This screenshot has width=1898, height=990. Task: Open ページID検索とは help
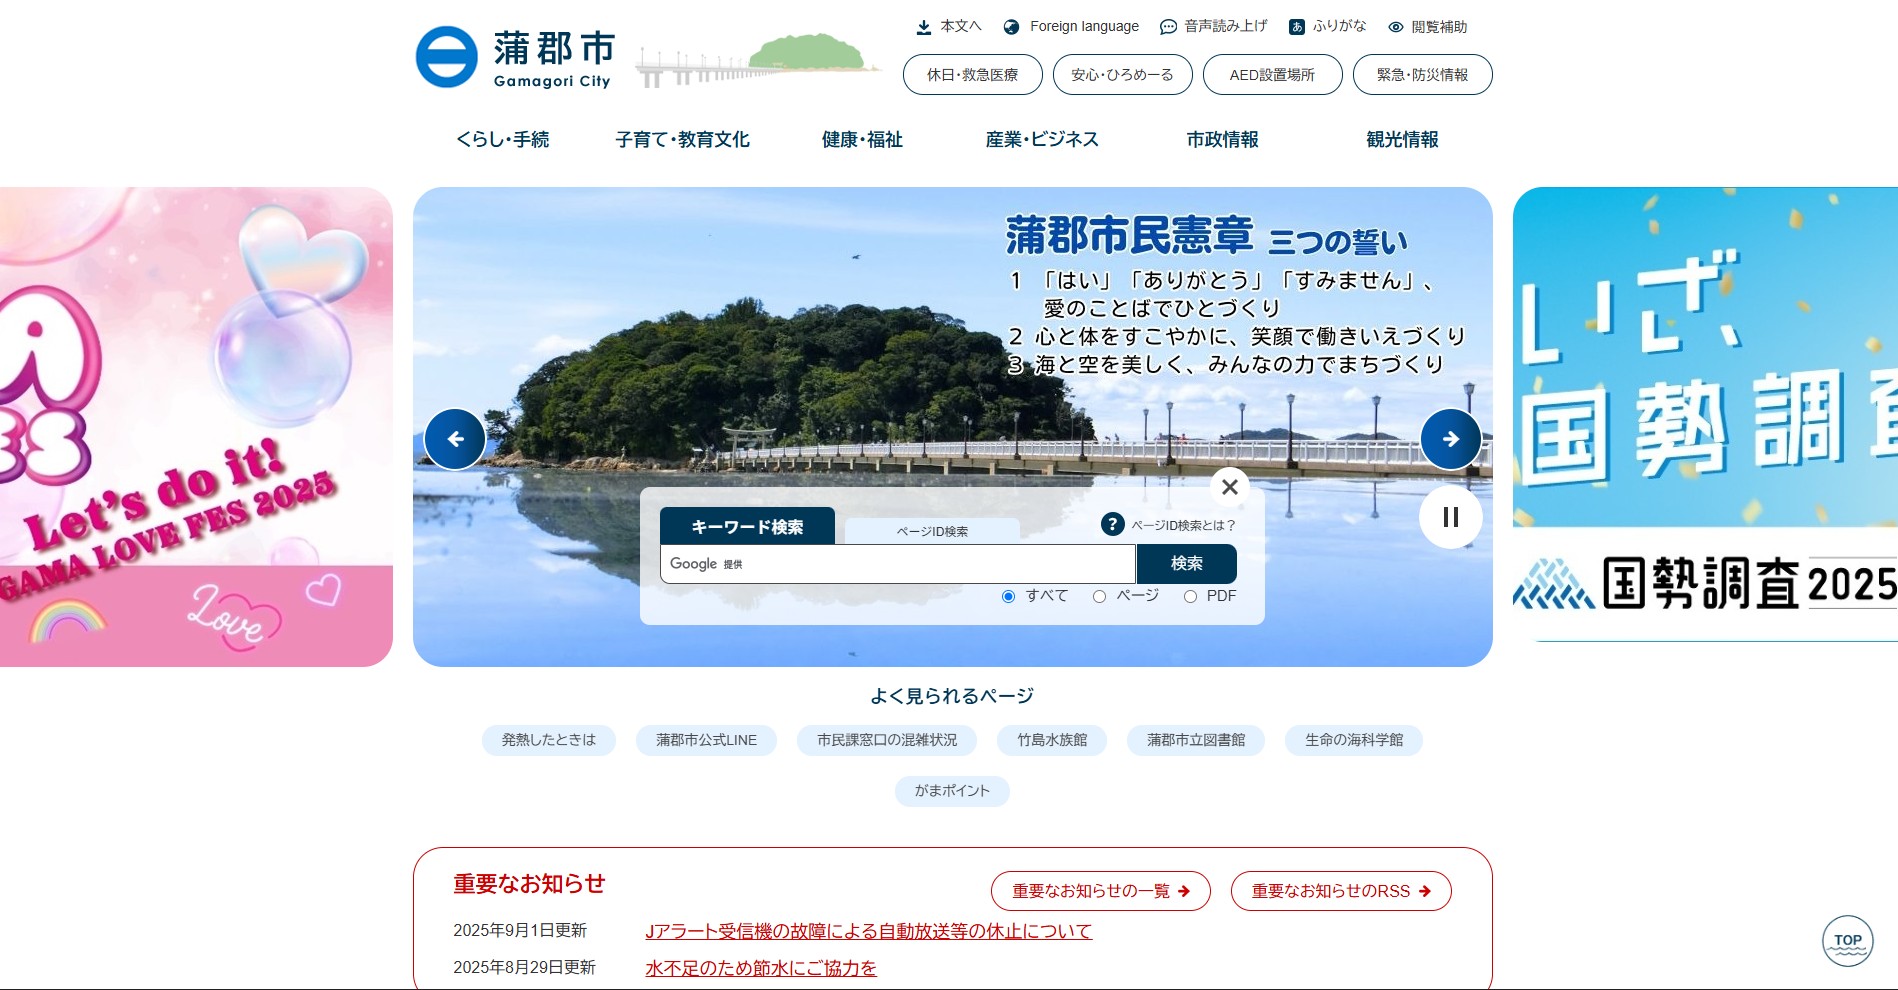click(x=1168, y=524)
